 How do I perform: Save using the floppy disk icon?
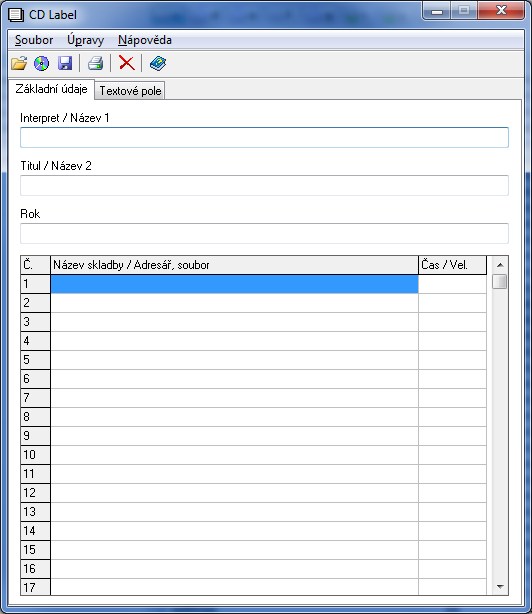pyautogui.click(x=65, y=63)
